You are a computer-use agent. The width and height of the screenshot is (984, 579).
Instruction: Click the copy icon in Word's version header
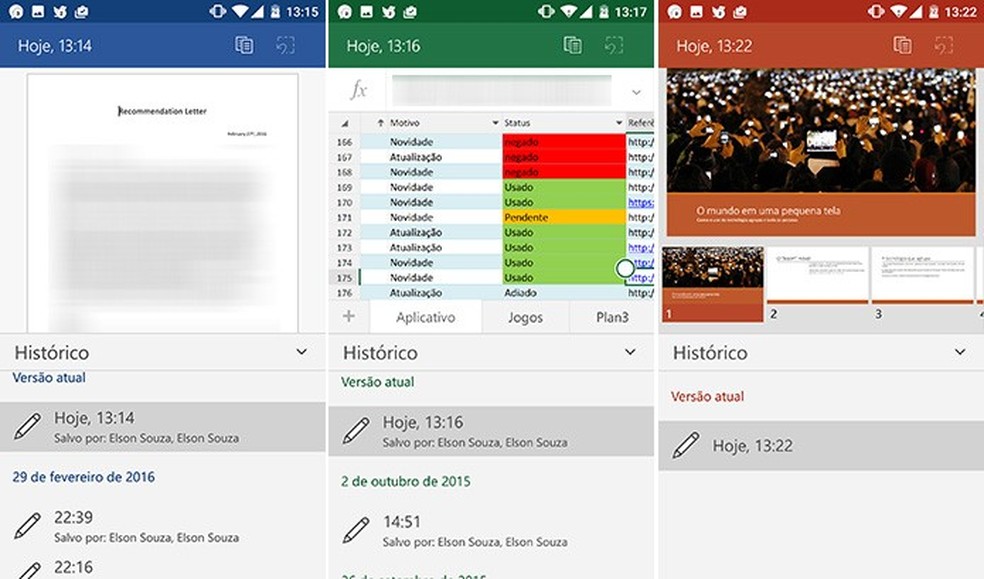tap(243, 45)
